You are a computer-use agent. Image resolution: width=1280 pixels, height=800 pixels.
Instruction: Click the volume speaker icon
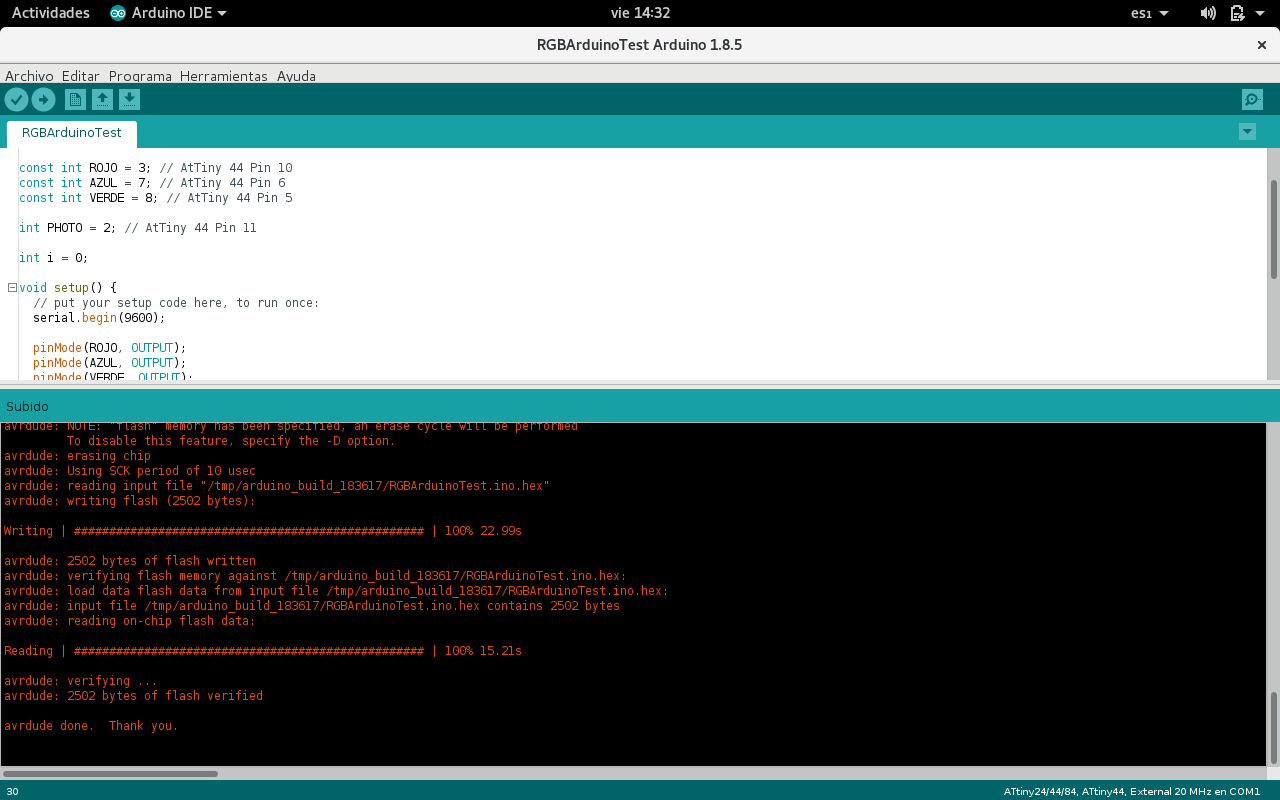click(x=1208, y=13)
